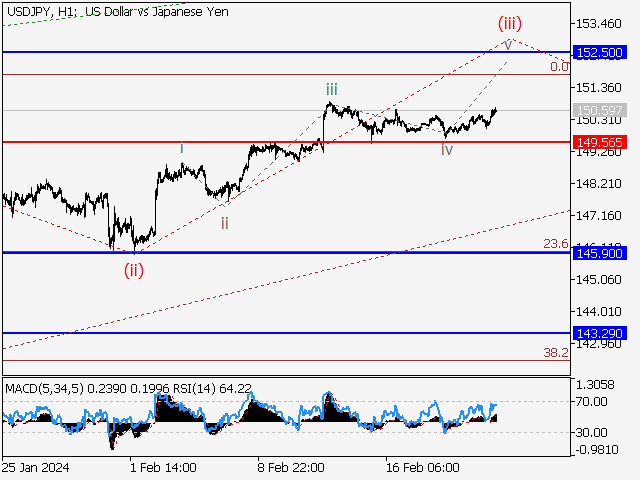Click the 0.0 Fibonacci level label
This screenshot has height=480, width=640.
(559, 67)
